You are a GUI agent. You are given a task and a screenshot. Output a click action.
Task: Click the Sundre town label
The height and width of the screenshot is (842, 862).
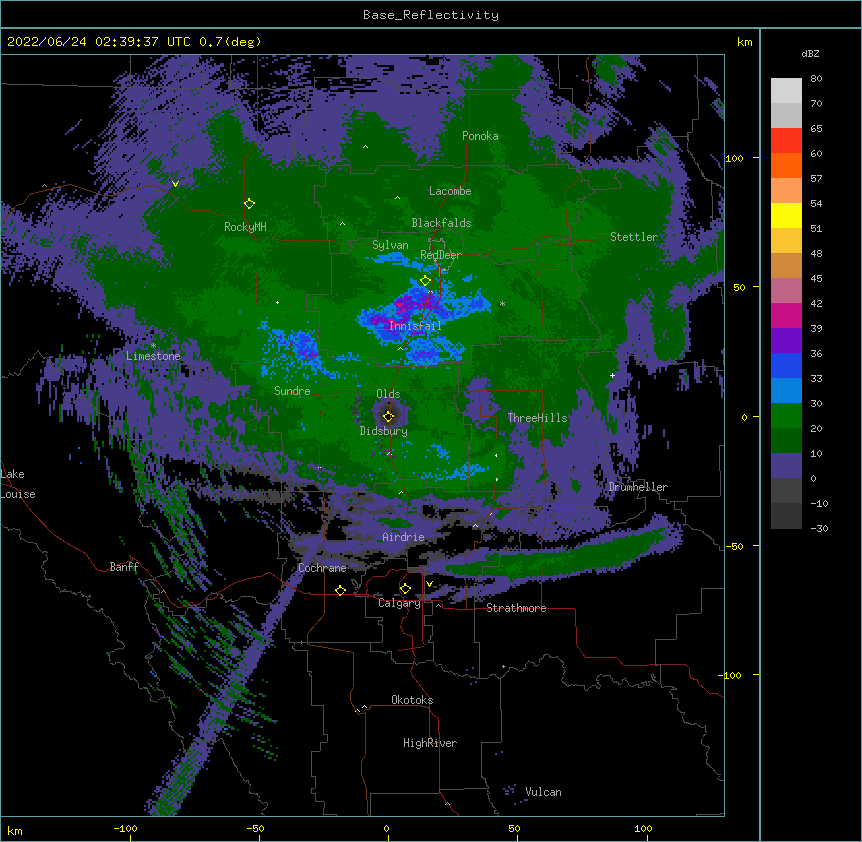pos(292,391)
